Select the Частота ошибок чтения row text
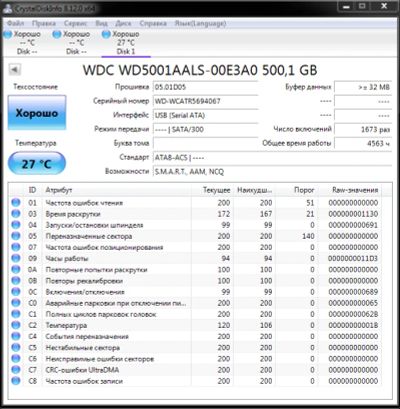This screenshot has height=409, width=400. pos(84,203)
